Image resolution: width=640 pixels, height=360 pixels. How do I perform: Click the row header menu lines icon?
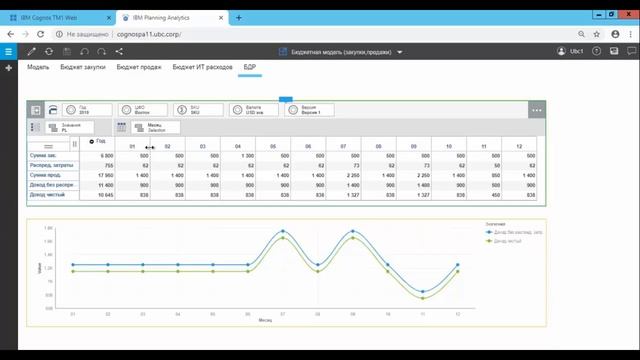[48, 146]
